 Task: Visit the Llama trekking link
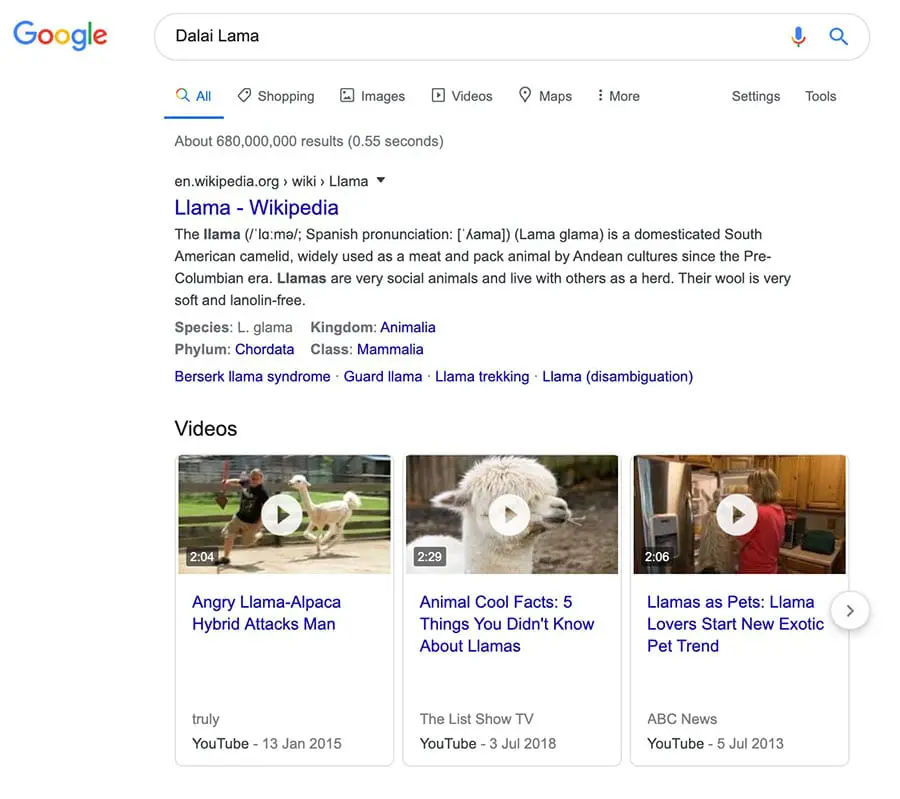coord(482,377)
